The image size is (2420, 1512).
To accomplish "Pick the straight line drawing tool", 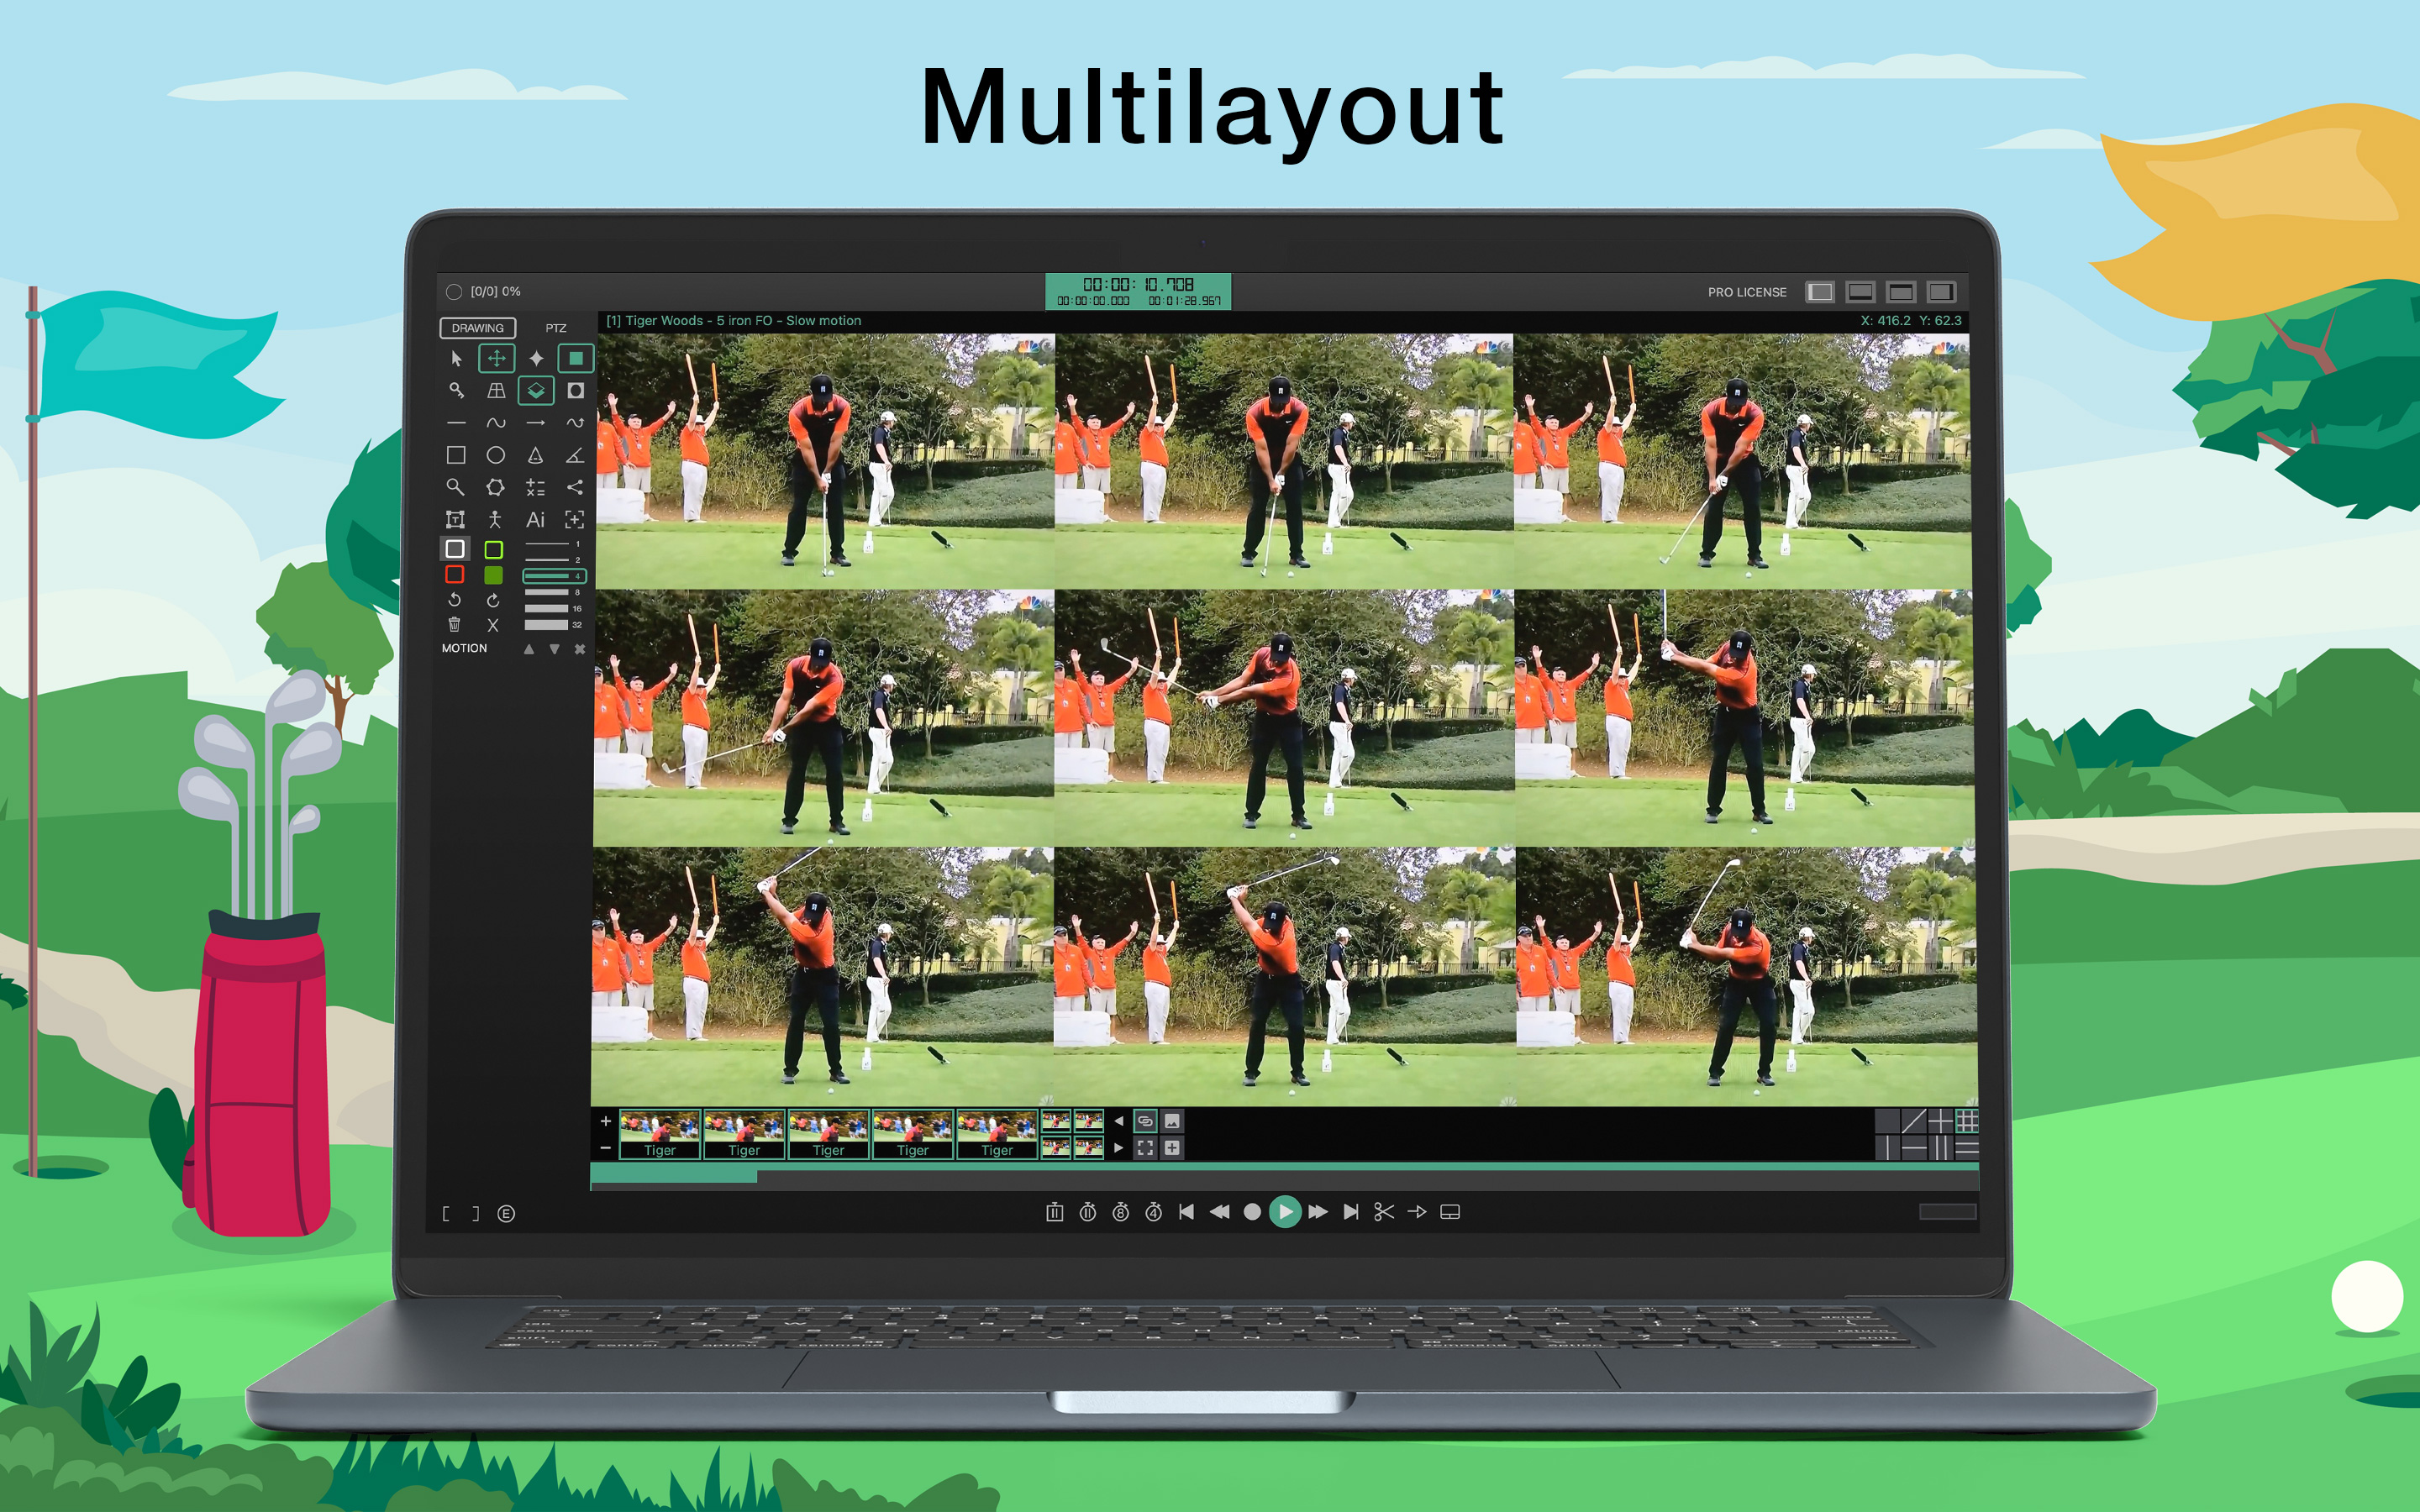I will click(456, 423).
